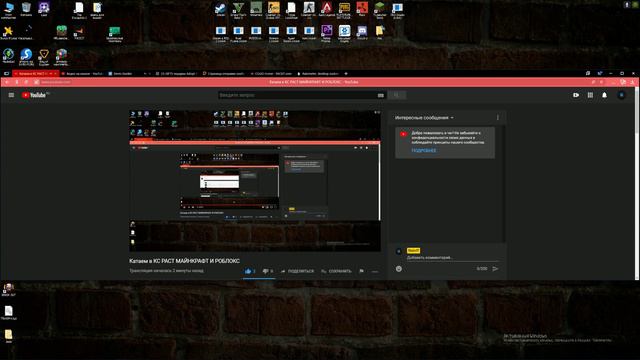Image resolution: width=640 pixels, height=360 pixels.
Task: Open the blue S app desktop shortcut
Action: pos(26,57)
